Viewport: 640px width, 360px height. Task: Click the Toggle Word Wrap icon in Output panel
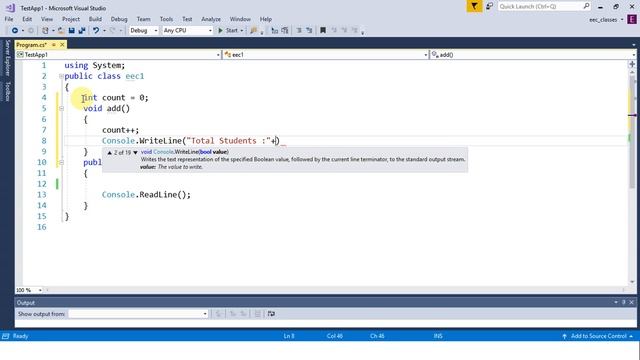pyautogui.click(x=271, y=313)
